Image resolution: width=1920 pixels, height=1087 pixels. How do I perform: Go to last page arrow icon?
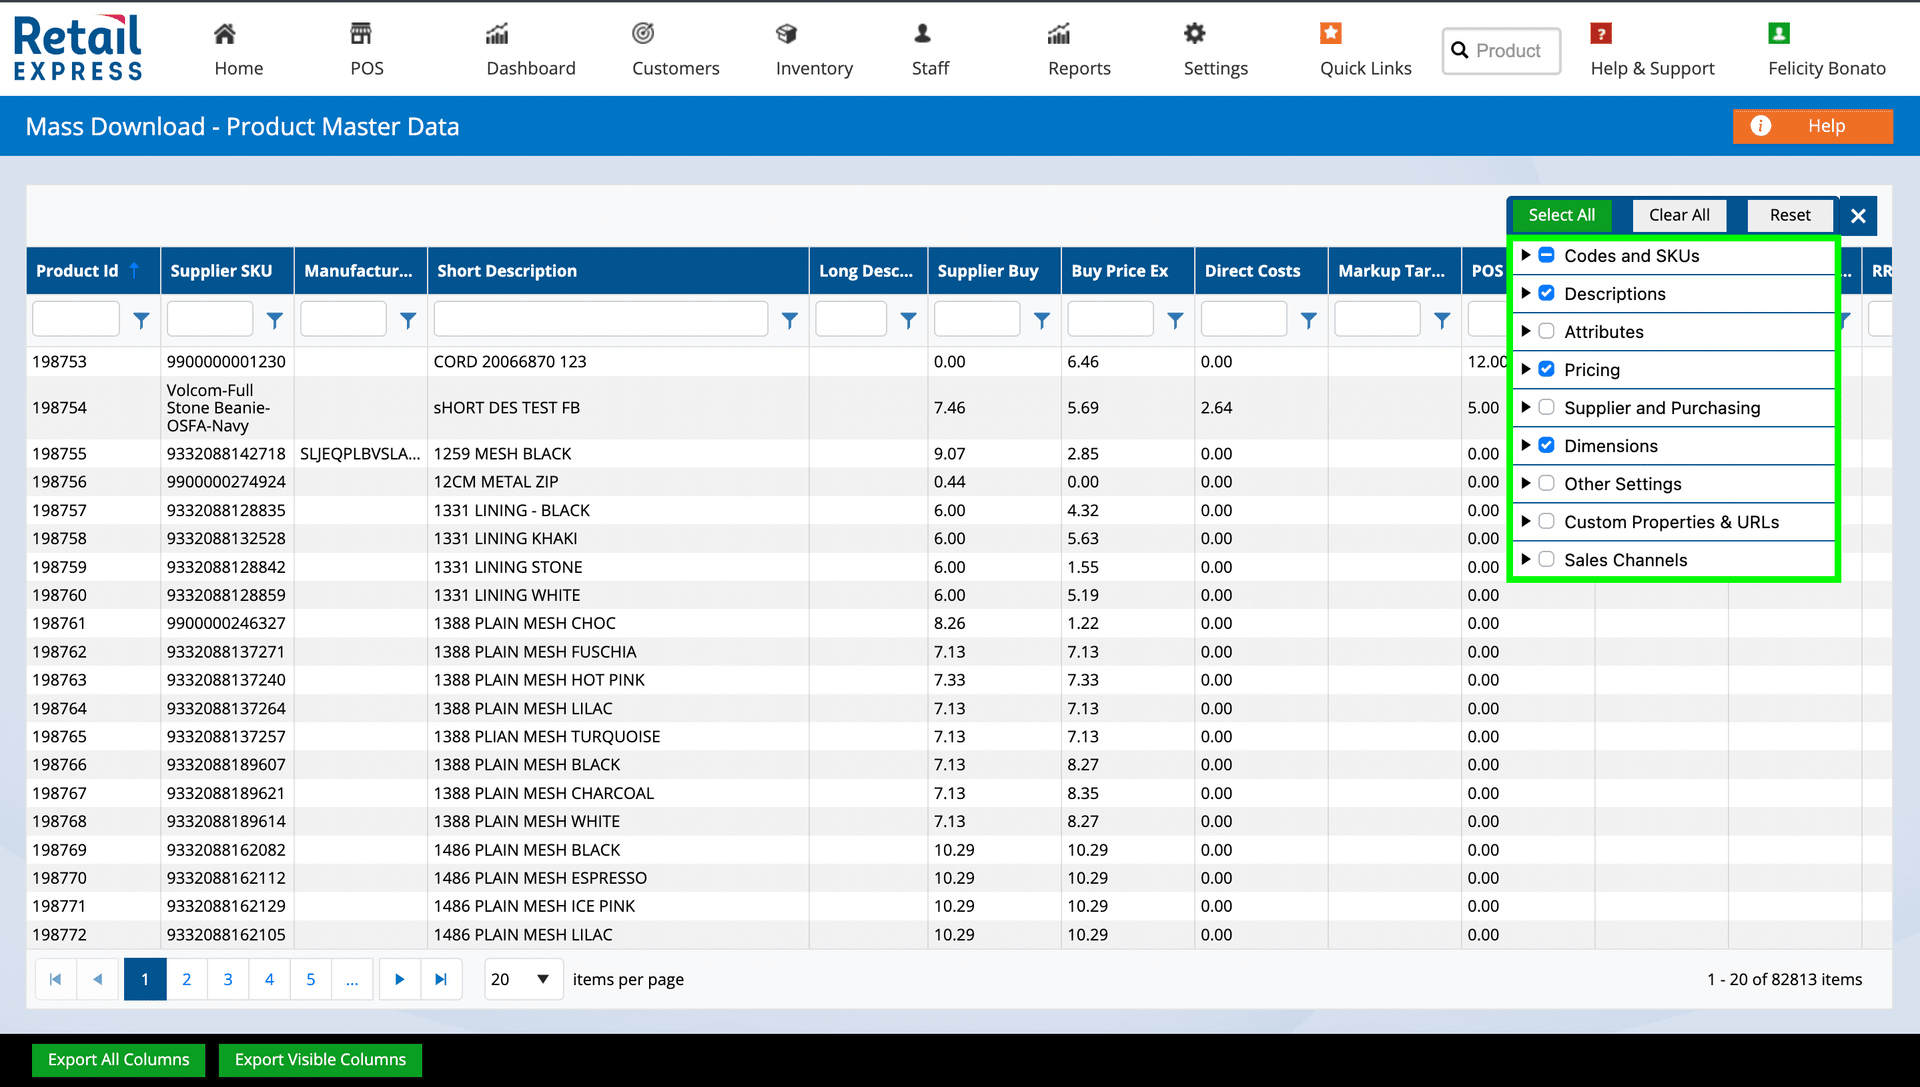pos(441,980)
